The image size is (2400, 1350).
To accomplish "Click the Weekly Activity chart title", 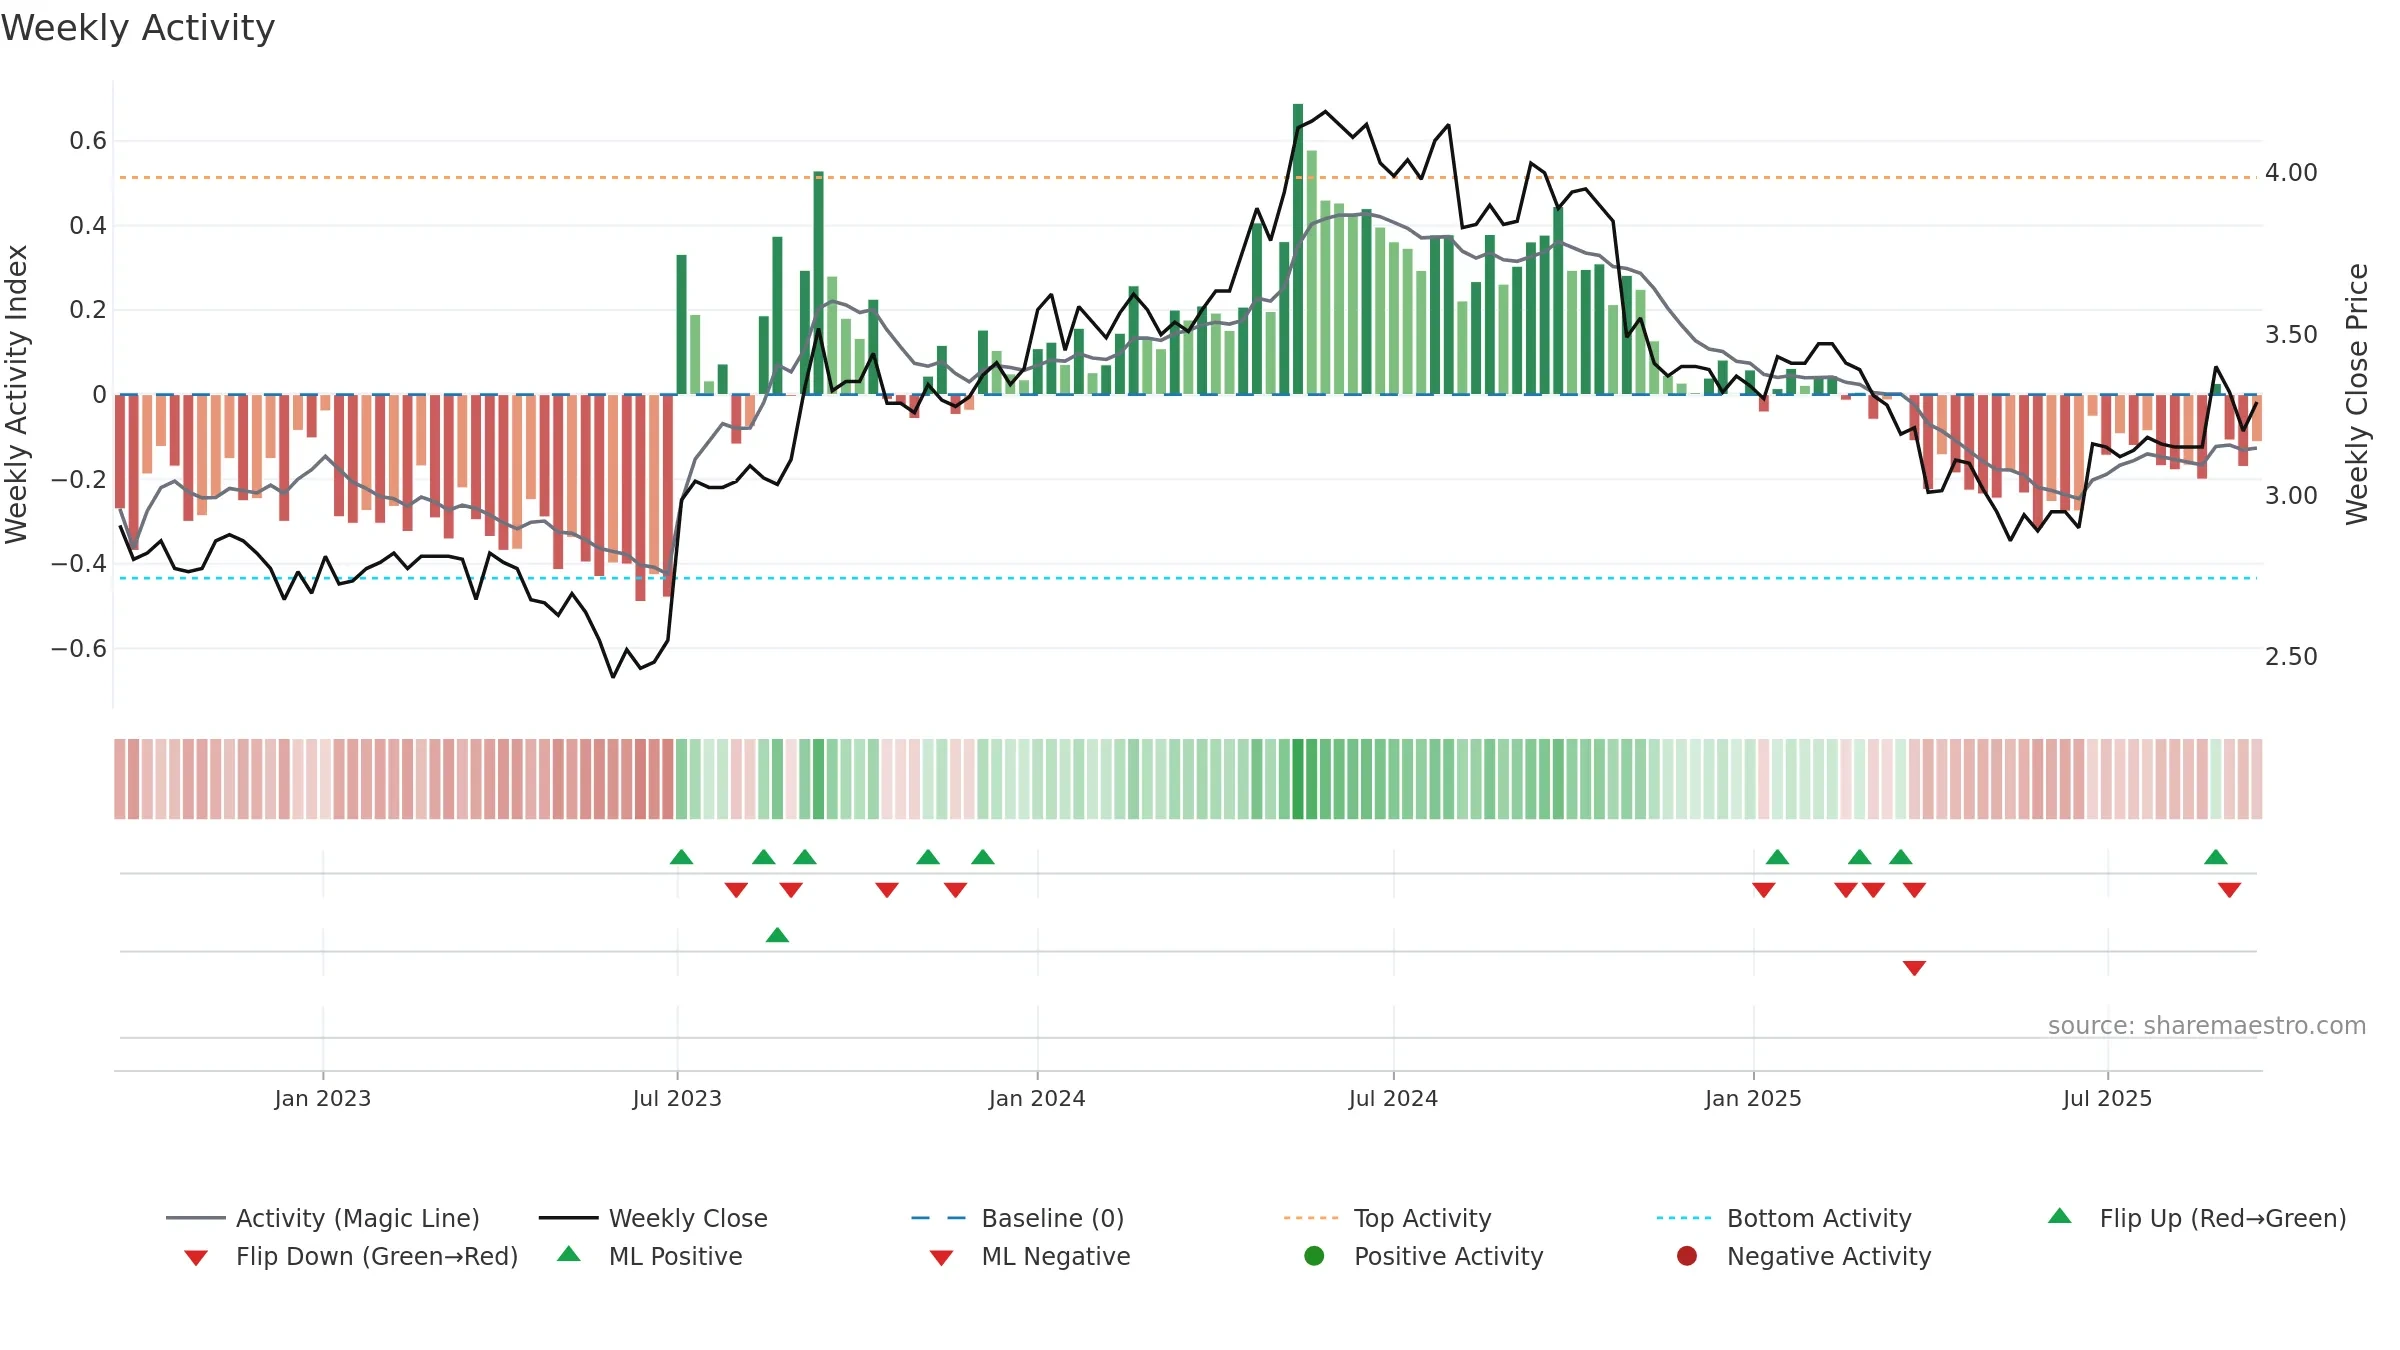I will [138, 28].
